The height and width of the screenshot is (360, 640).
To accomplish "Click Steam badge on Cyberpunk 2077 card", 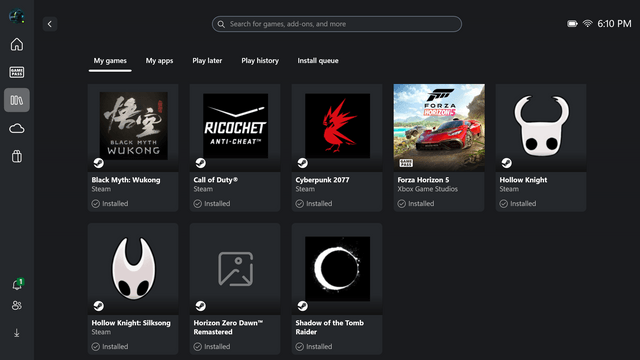I will (302, 163).
